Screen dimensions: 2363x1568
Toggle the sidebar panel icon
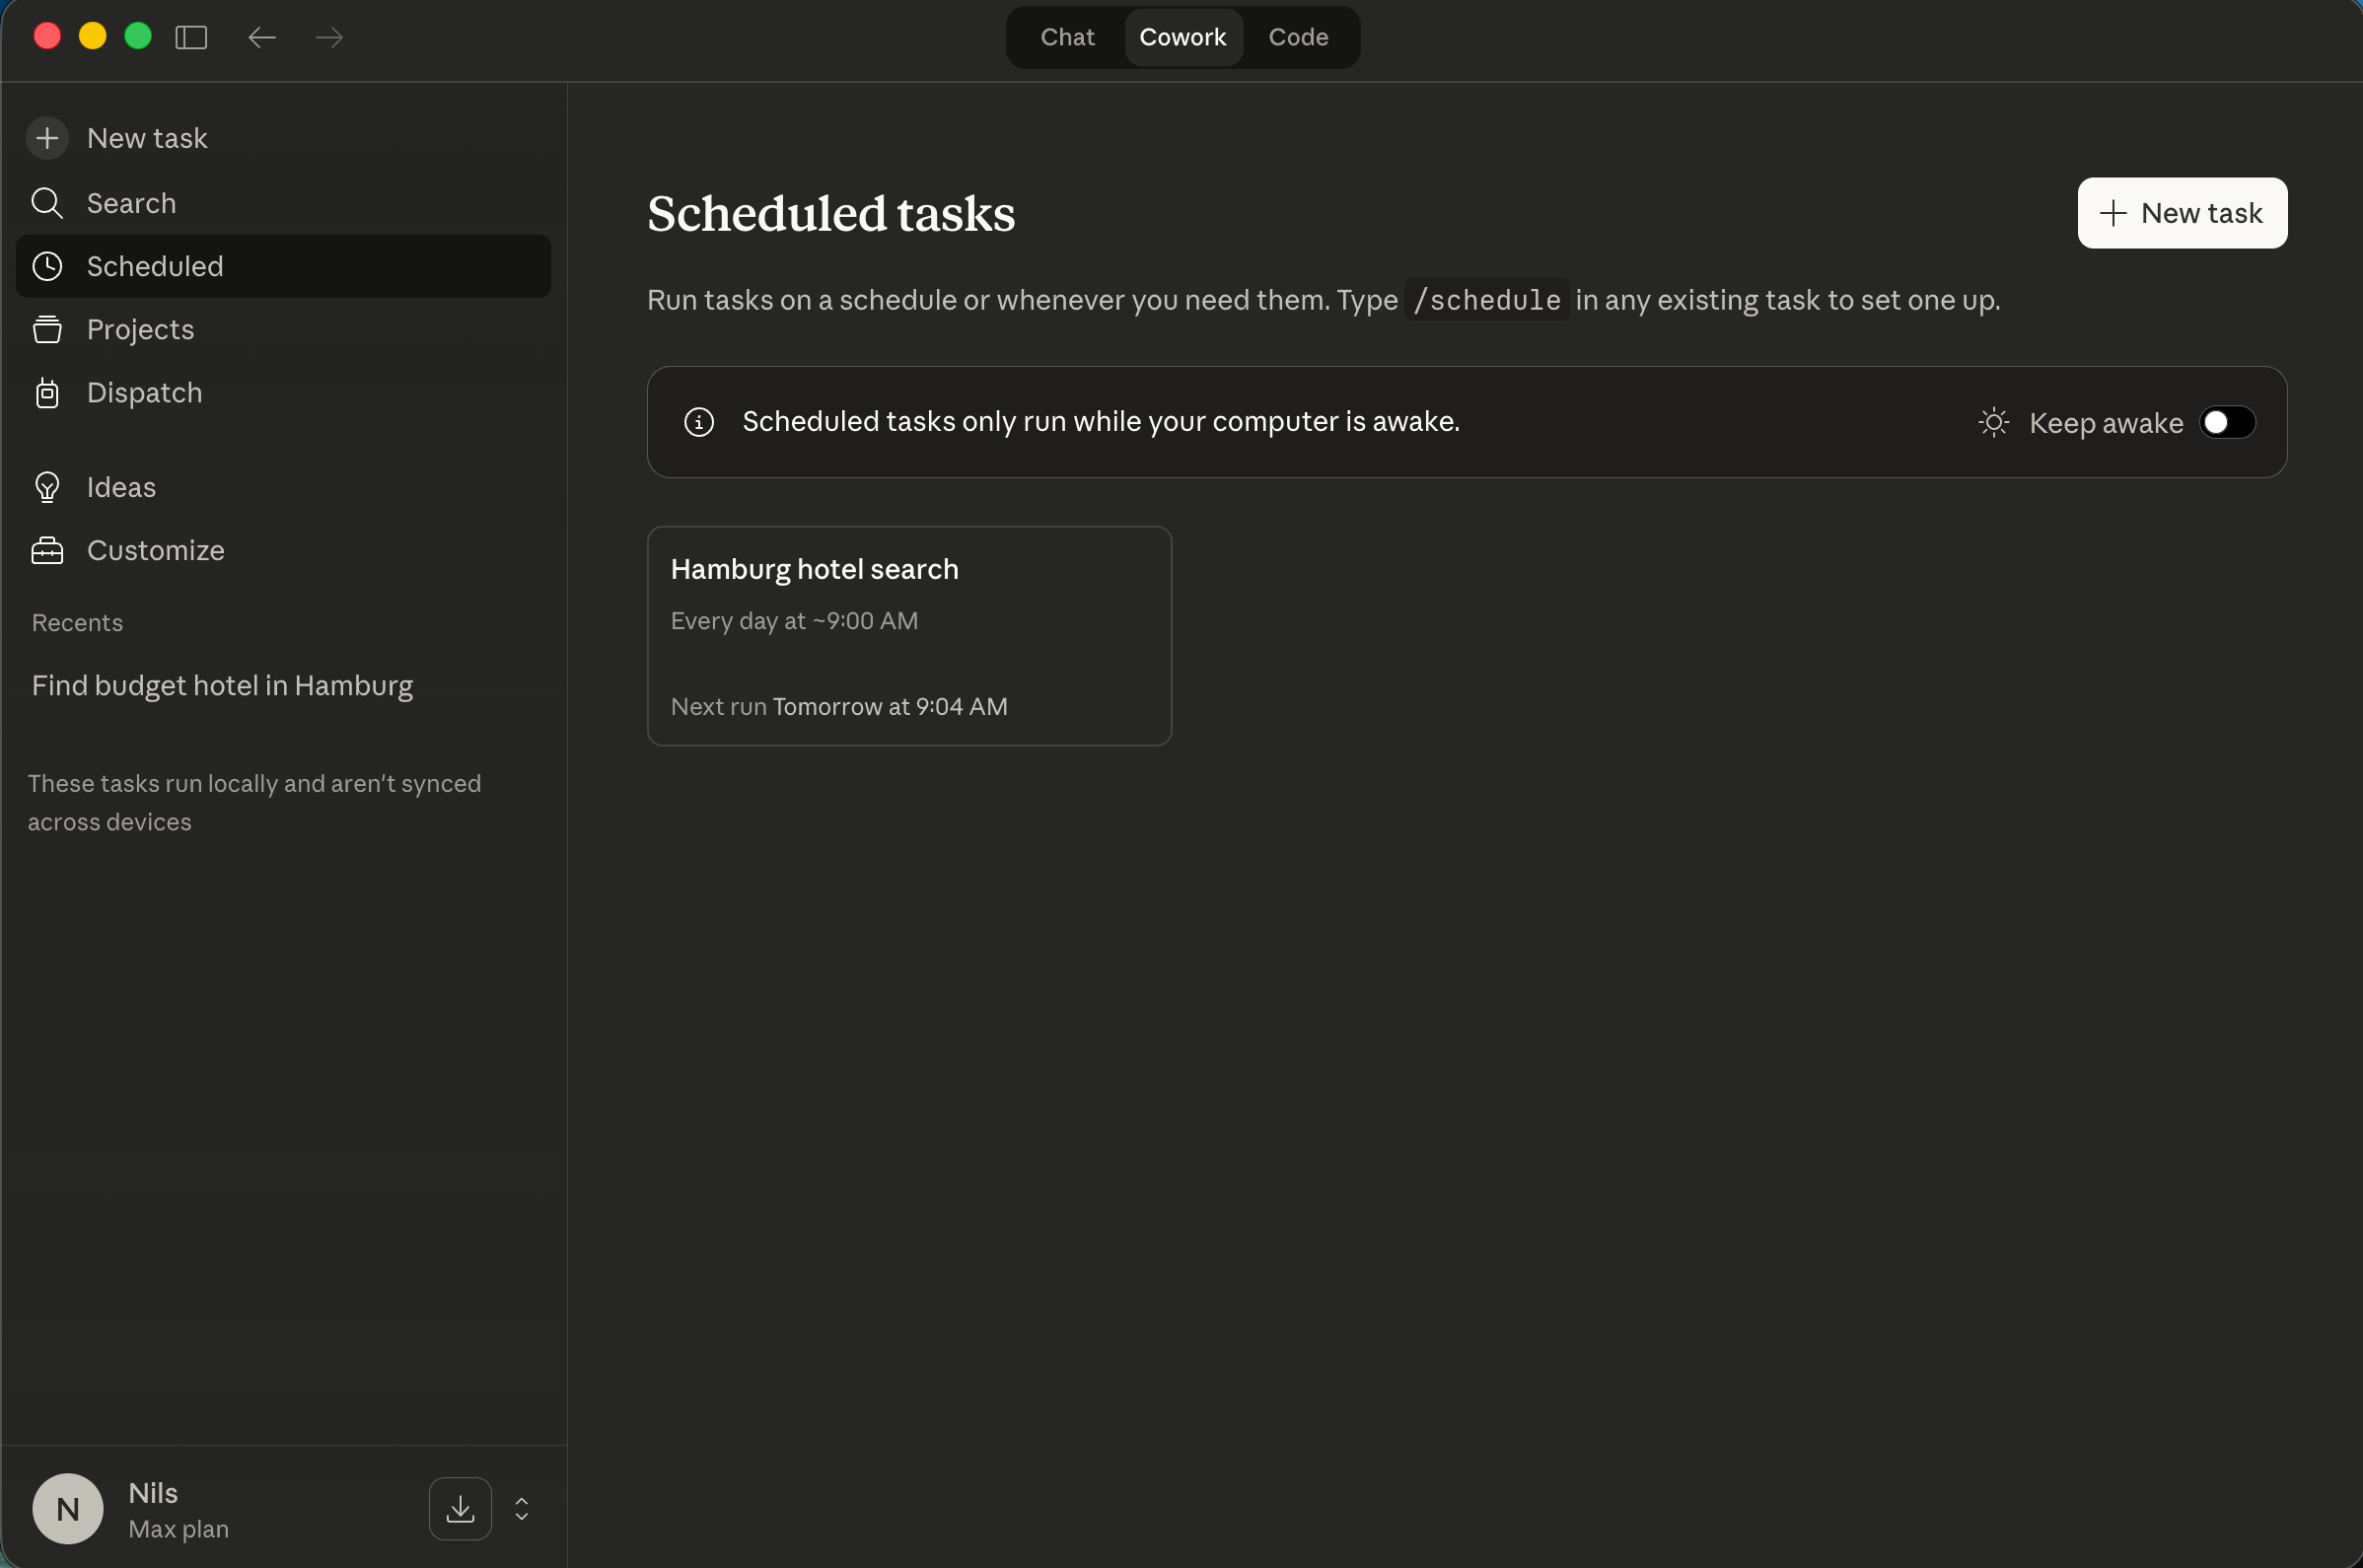coord(191,37)
